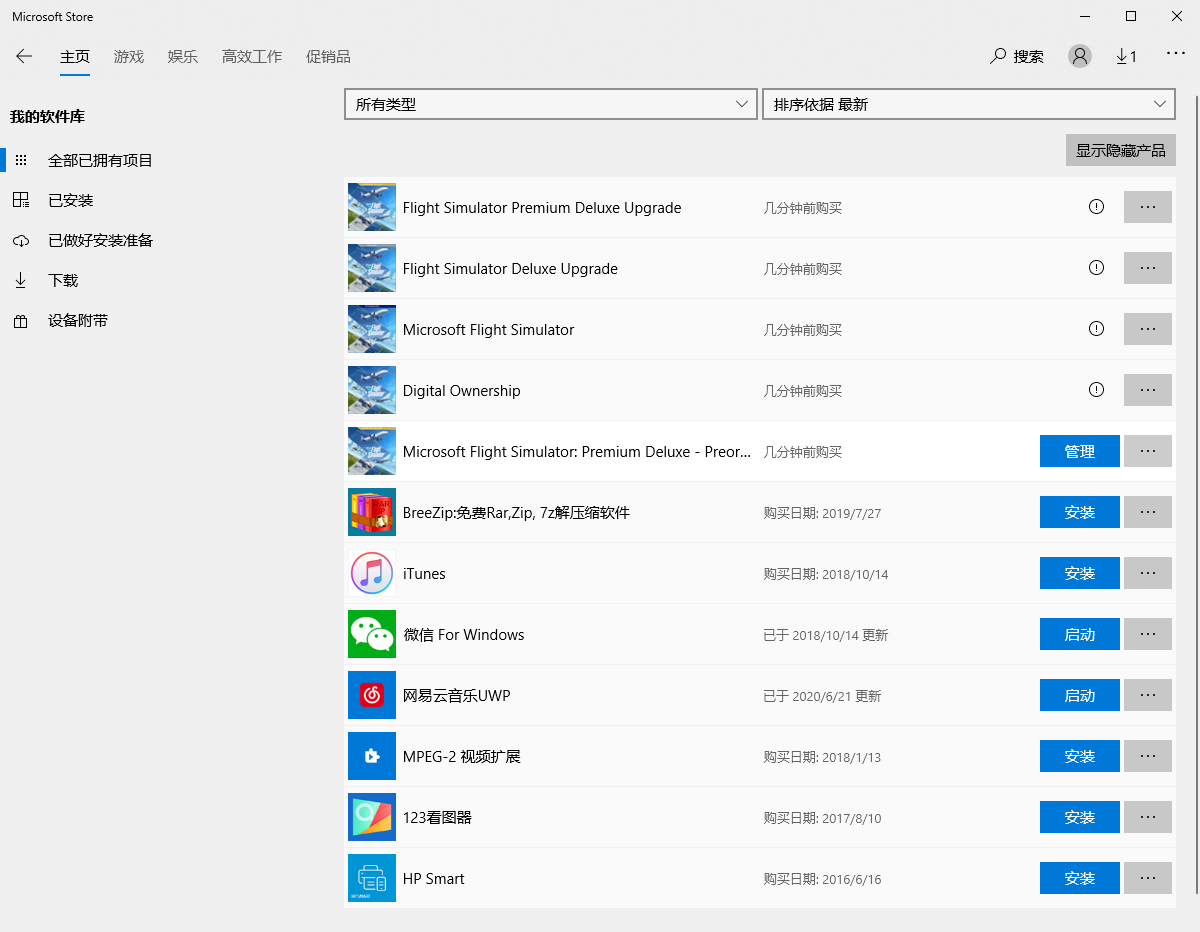Open more options for Flight Simulator Premium Deluxe Upgrade

click(1148, 207)
